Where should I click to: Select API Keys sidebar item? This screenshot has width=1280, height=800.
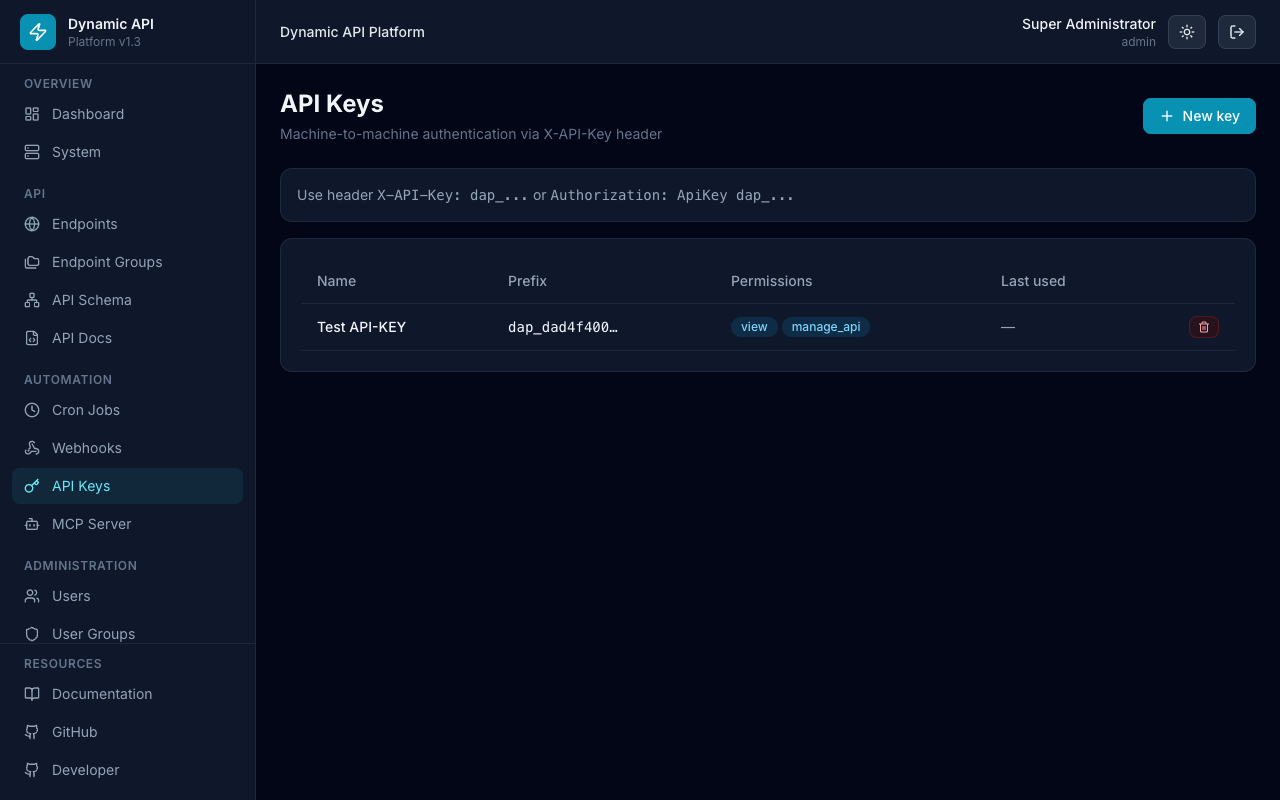[127, 486]
